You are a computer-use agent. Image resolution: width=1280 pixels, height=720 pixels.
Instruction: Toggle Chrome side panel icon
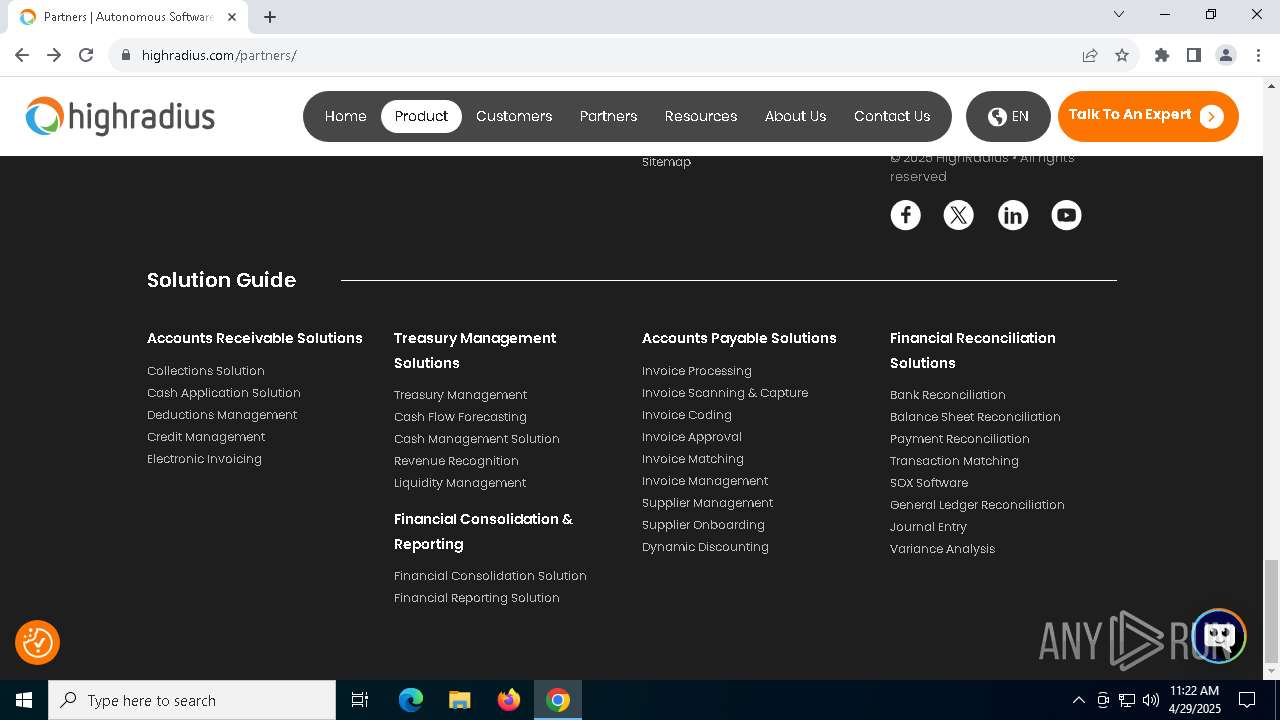(x=1194, y=55)
